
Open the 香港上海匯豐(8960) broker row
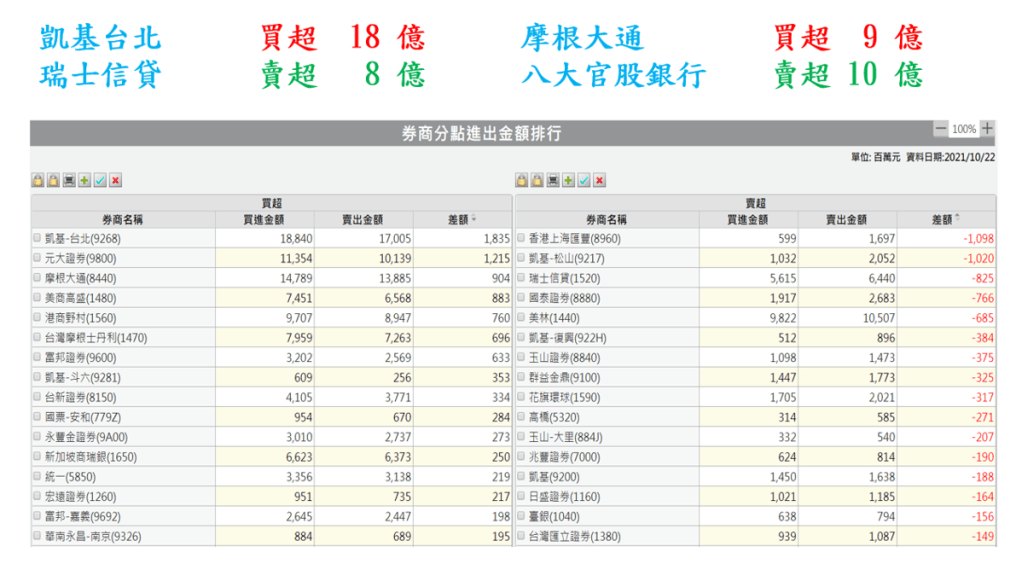574,239
